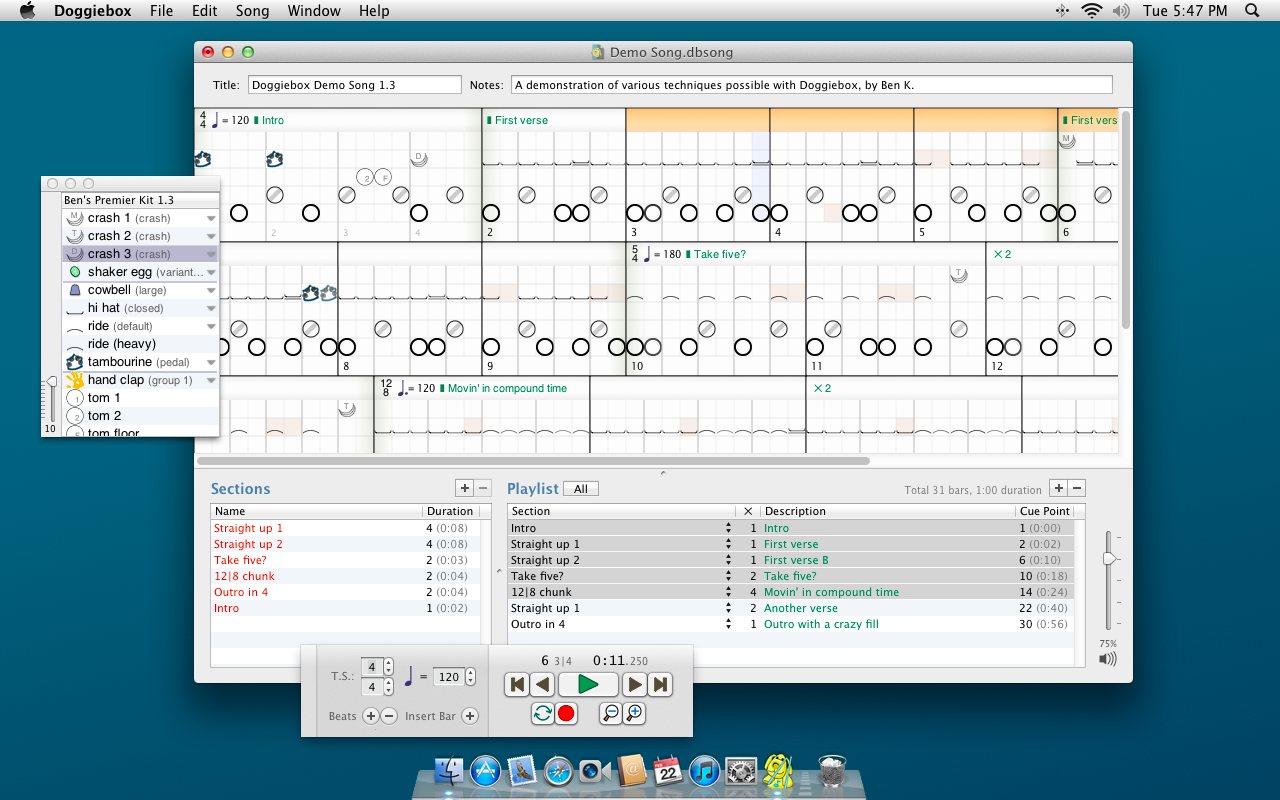Add a beat with Beats plus button

pyautogui.click(x=370, y=716)
